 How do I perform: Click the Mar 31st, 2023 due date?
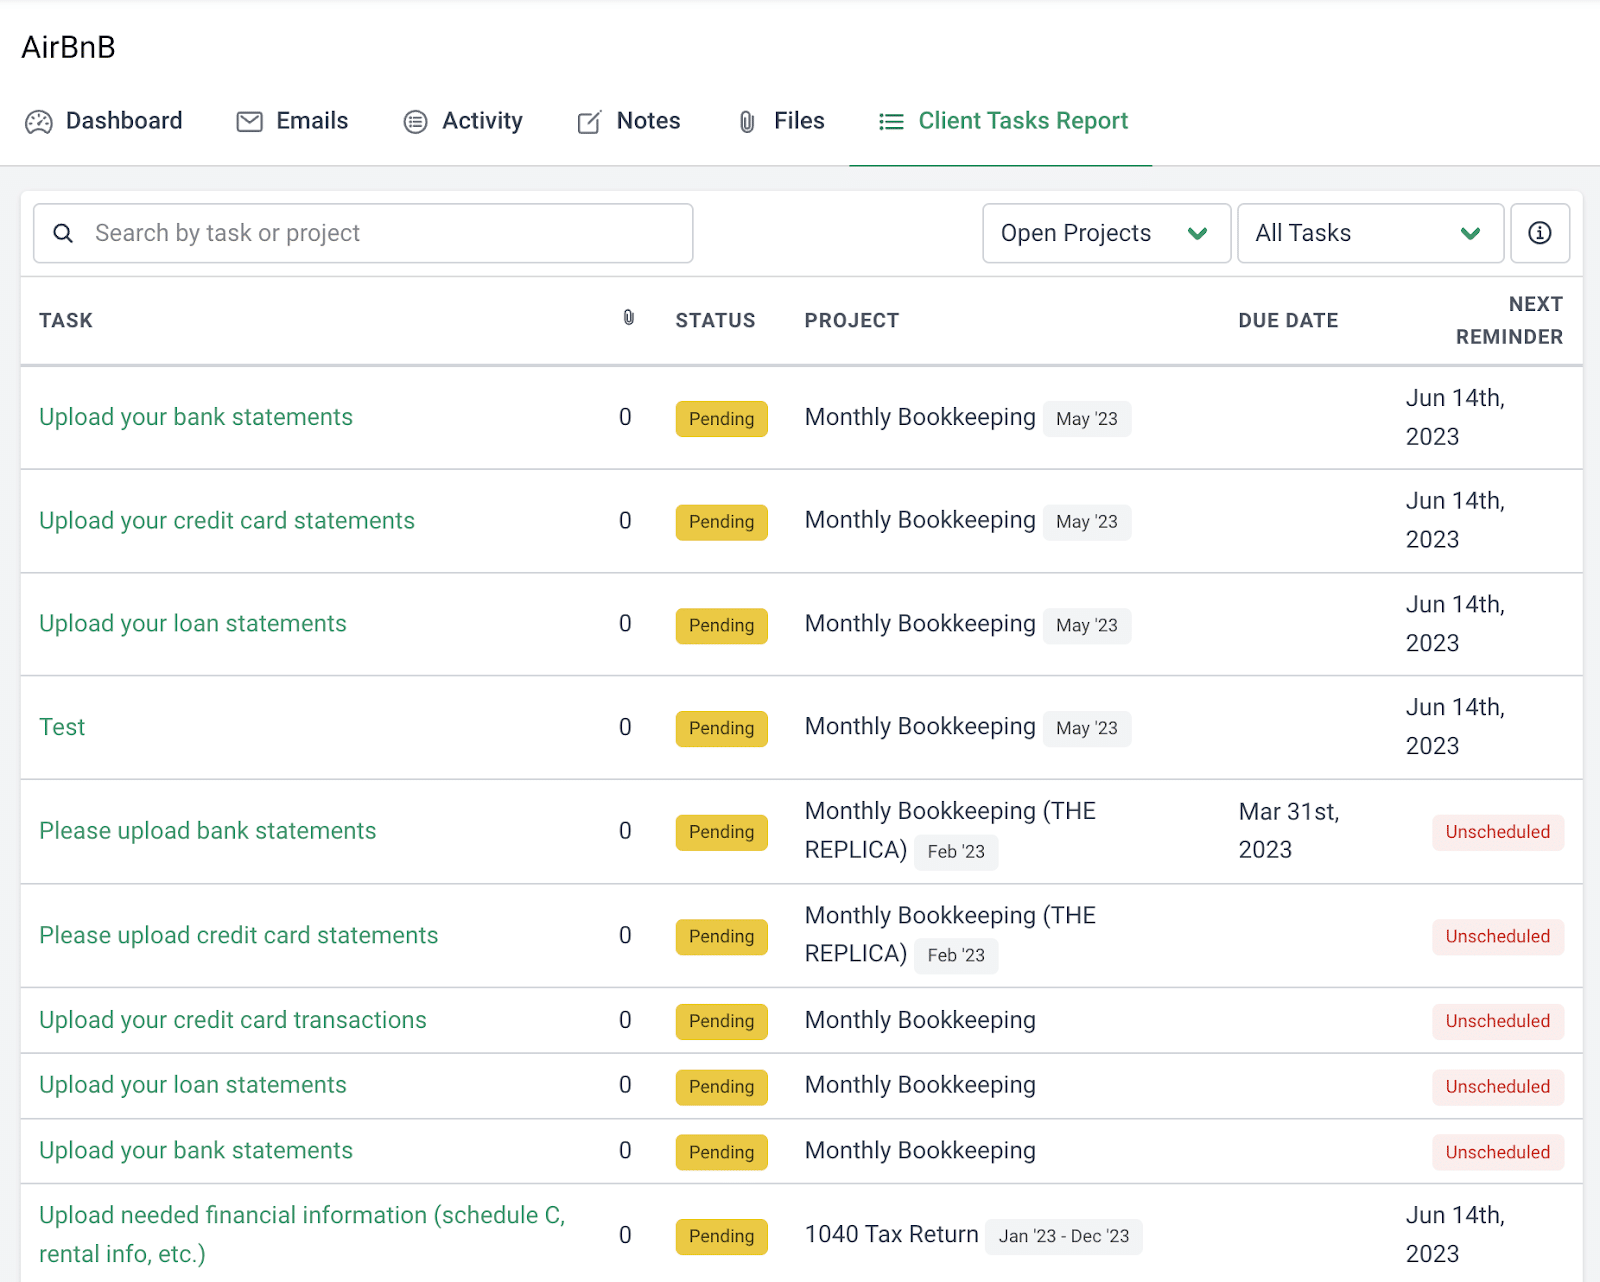1289,831
